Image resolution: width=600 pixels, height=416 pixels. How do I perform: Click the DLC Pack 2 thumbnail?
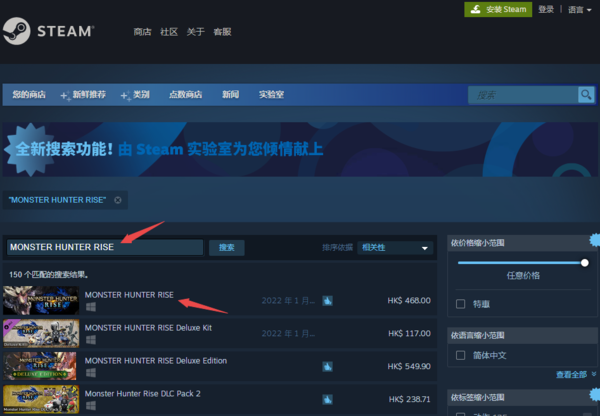(x=41, y=399)
